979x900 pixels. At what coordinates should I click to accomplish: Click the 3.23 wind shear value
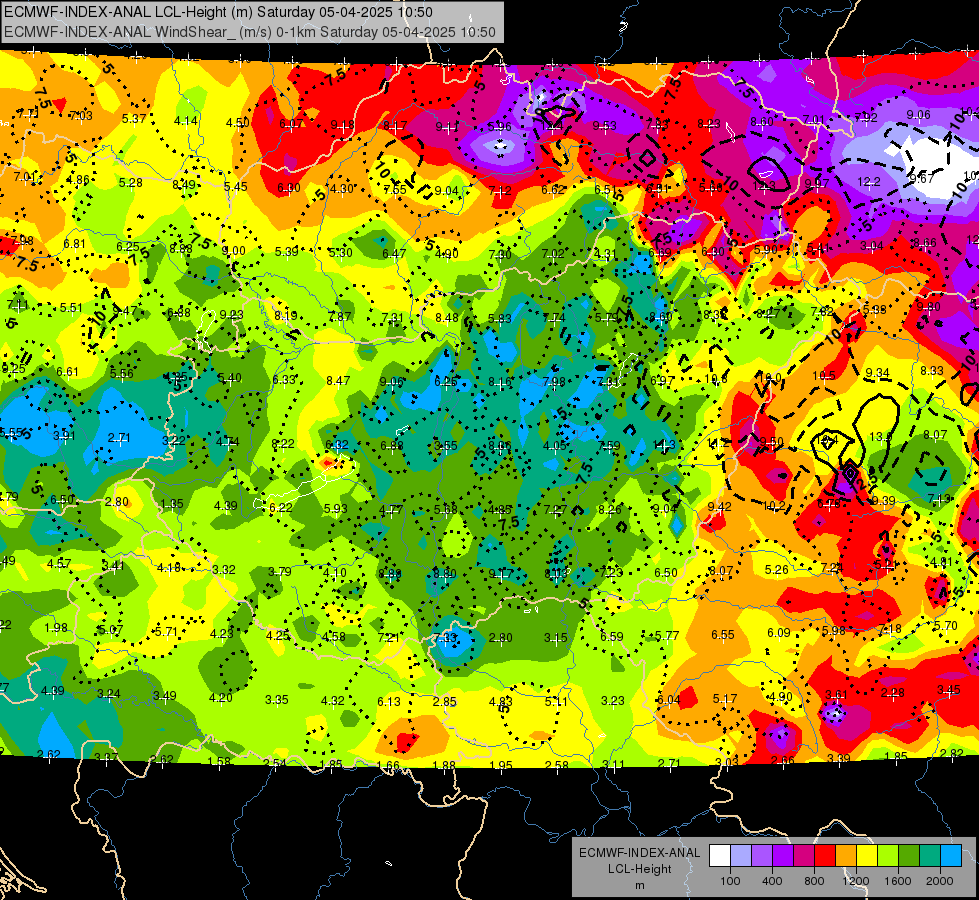(x=612, y=701)
